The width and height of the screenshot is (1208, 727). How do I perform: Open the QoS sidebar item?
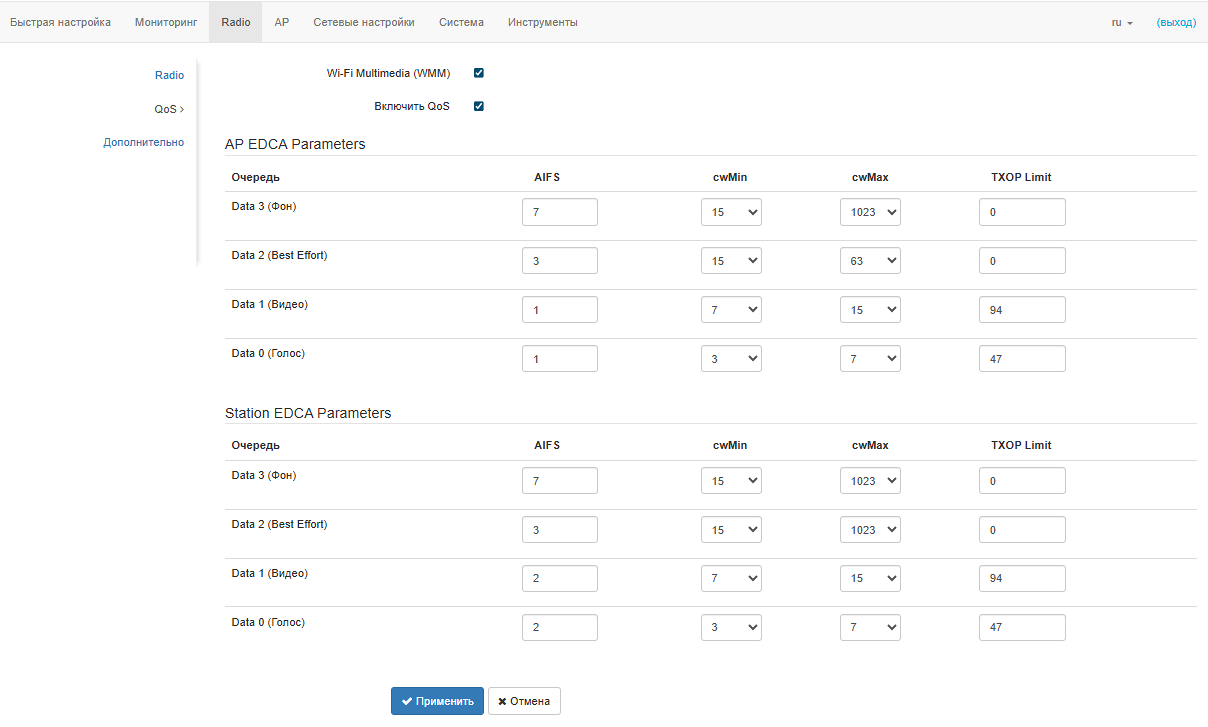pyautogui.click(x=168, y=109)
